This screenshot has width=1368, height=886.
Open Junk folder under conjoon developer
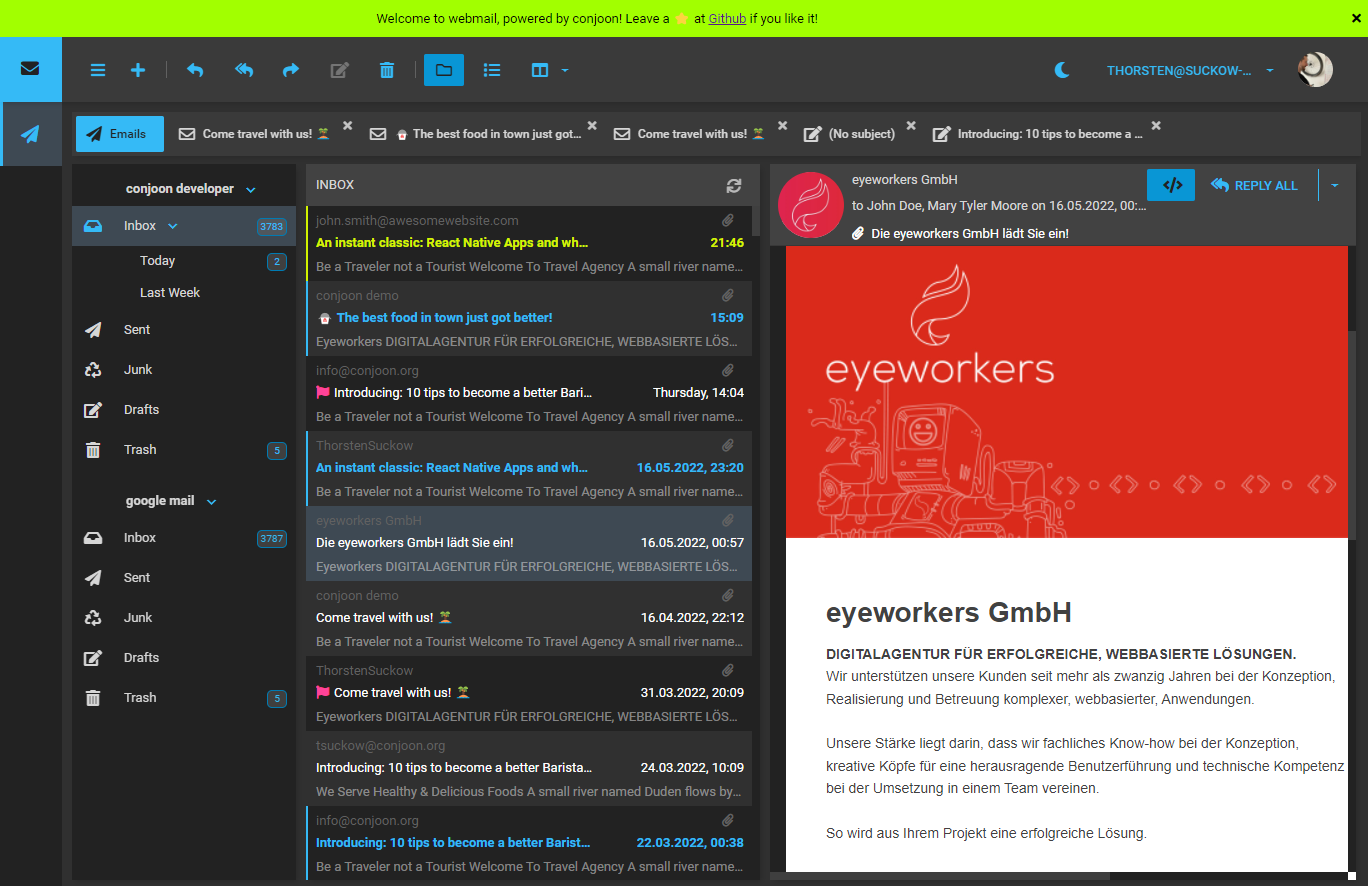pyautogui.click(x=184, y=370)
